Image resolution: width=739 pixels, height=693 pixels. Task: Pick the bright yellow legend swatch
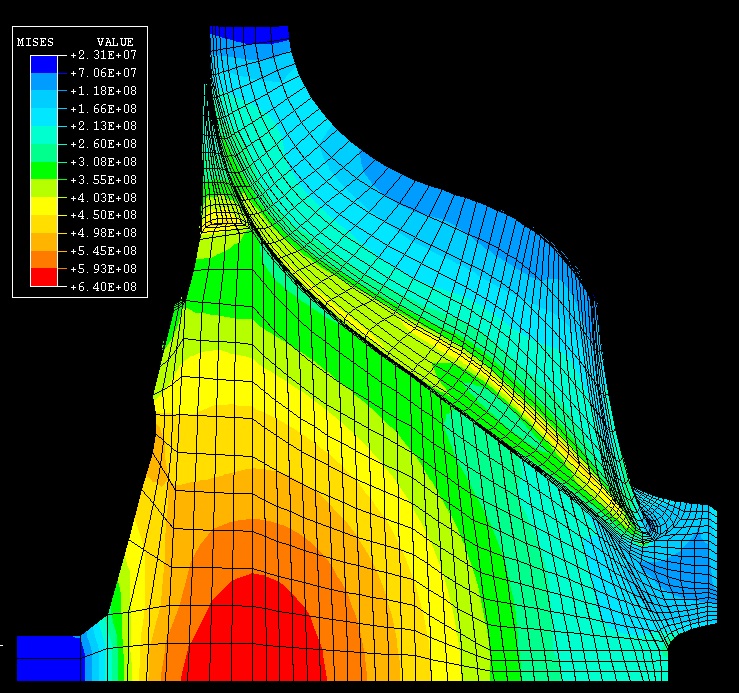[x=44, y=206]
